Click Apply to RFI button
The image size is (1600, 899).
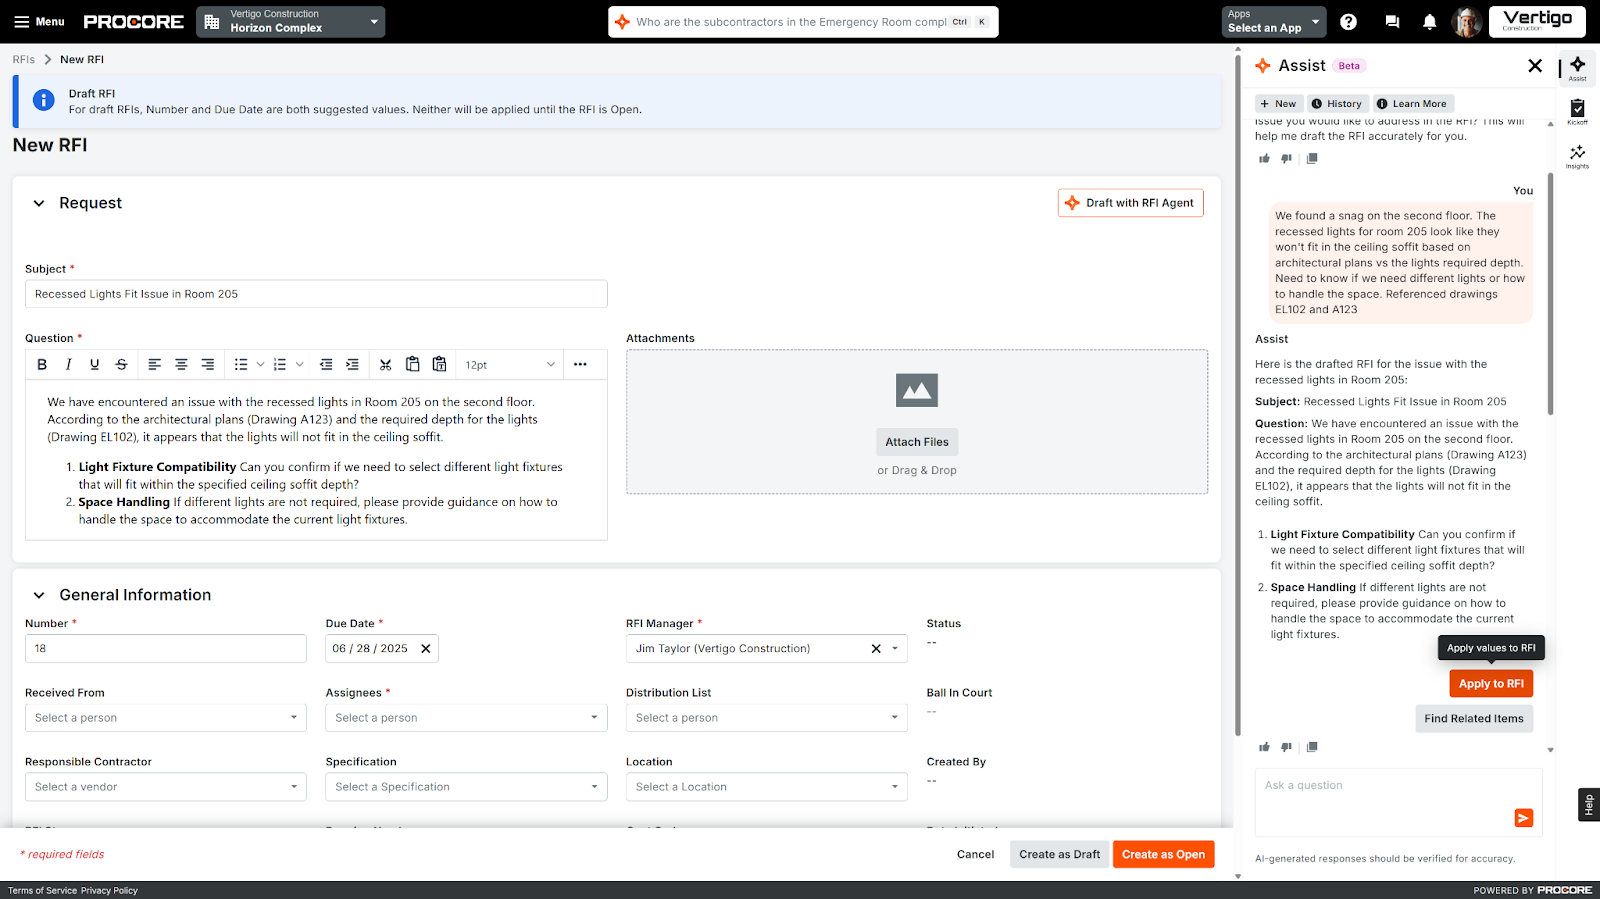(1491, 684)
